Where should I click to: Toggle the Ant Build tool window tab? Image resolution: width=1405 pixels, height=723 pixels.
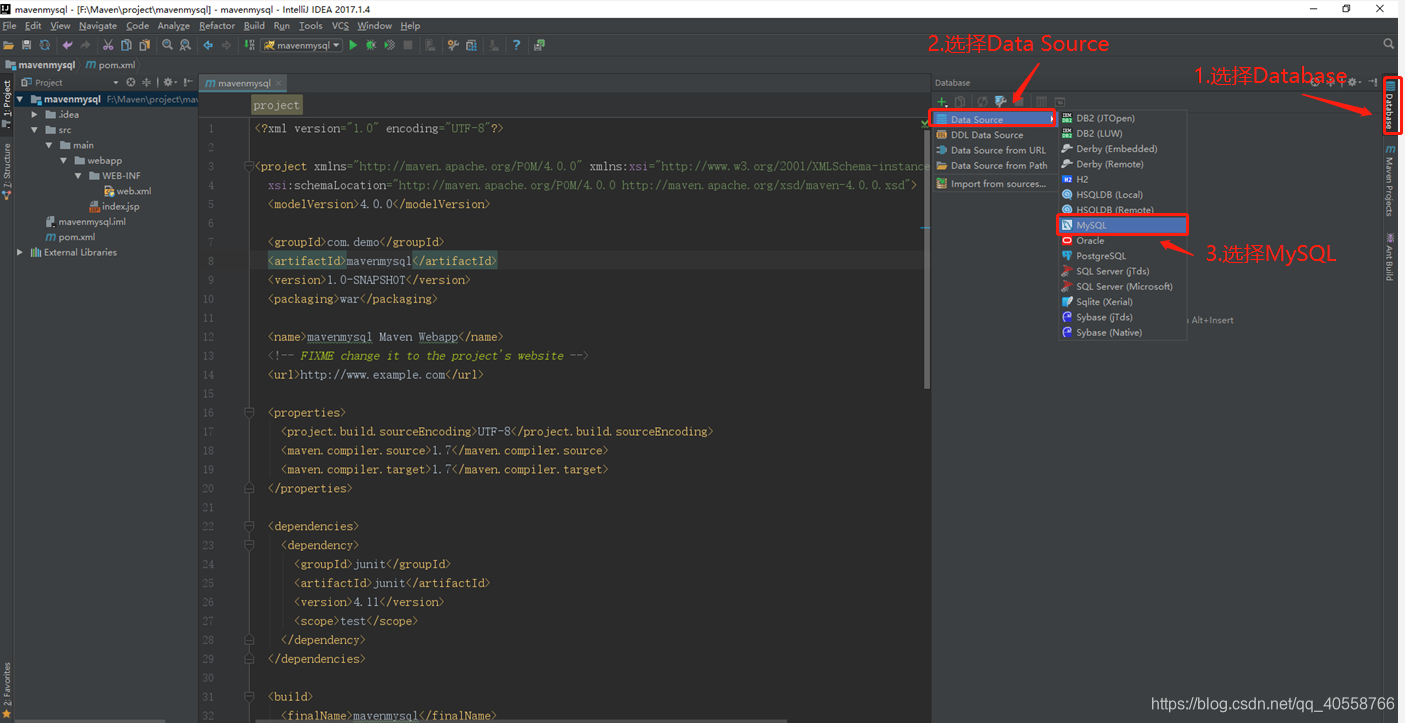[1390, 257]
